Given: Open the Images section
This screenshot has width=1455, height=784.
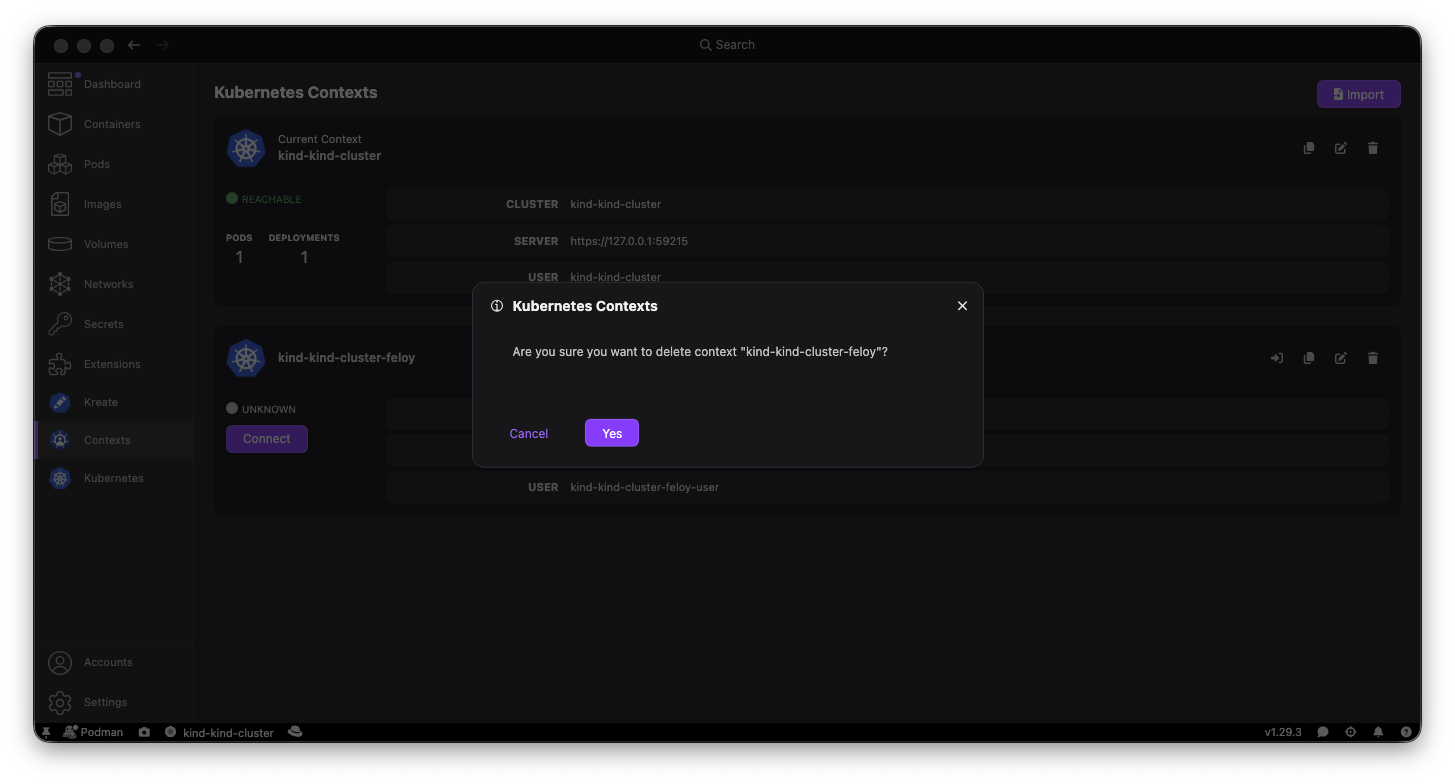Looking at the screenshot, I should 114,204.
